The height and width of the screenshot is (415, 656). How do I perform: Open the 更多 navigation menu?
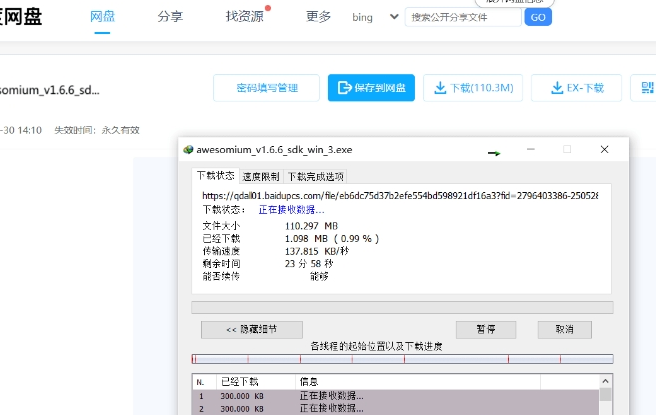[318, 17]
